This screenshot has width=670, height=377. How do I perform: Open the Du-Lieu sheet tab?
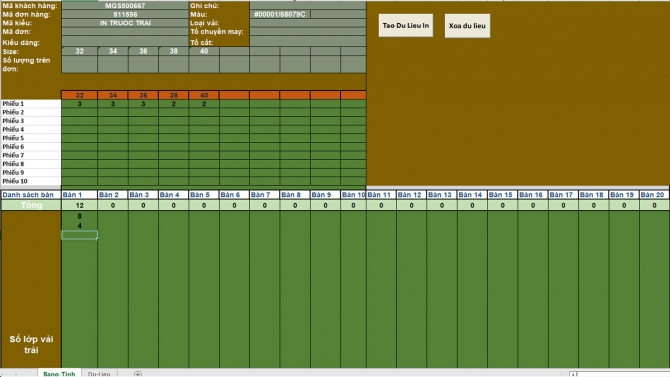tap(99, 373)
